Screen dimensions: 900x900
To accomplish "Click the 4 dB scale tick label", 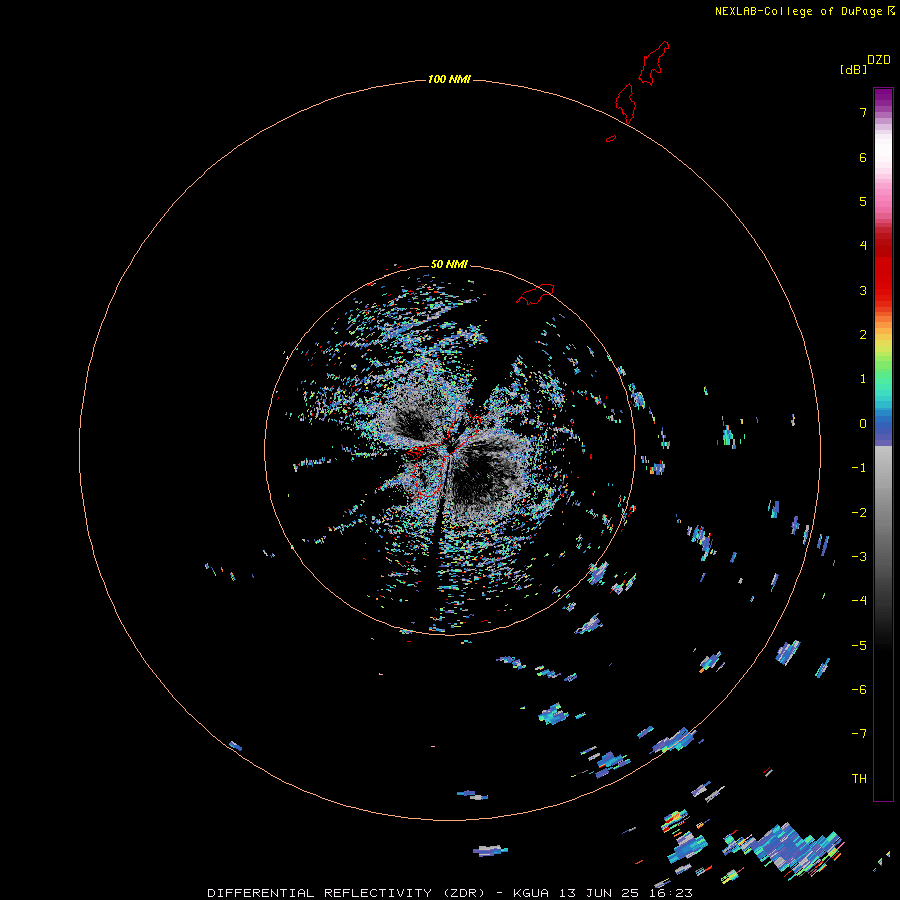I will [x=863, y=246].
